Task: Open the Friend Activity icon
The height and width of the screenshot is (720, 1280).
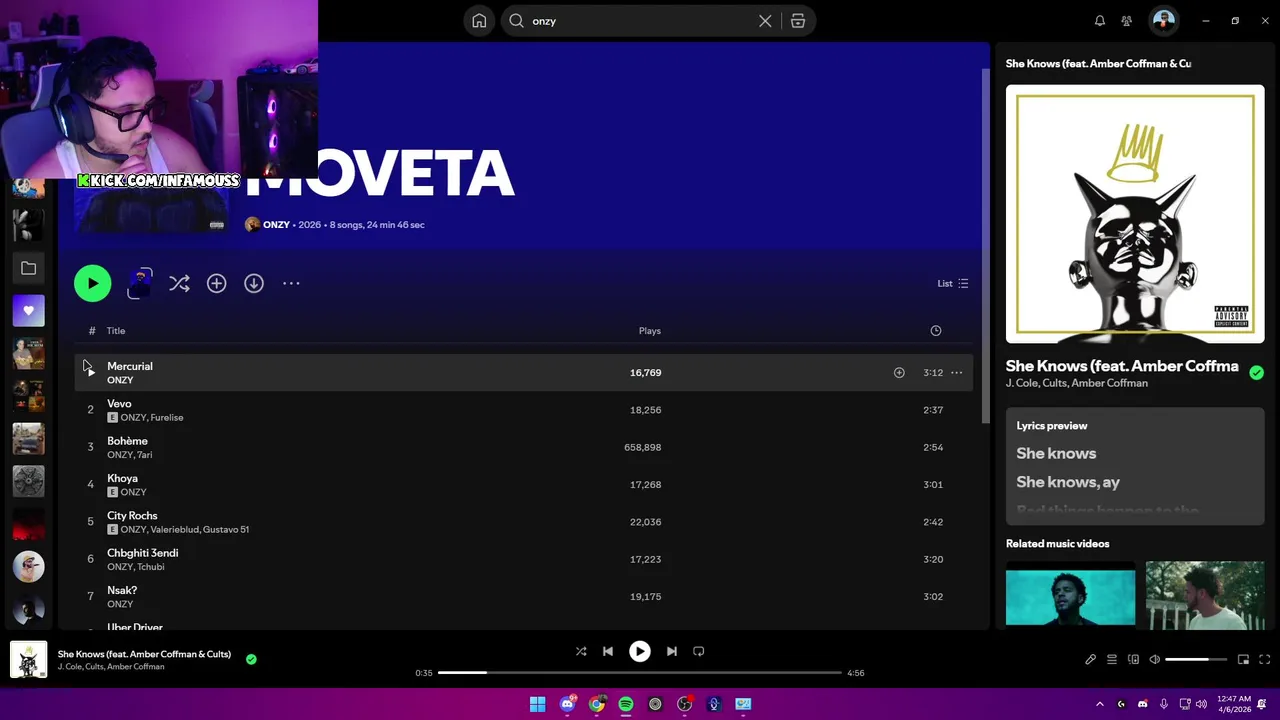Action: 1127,21
